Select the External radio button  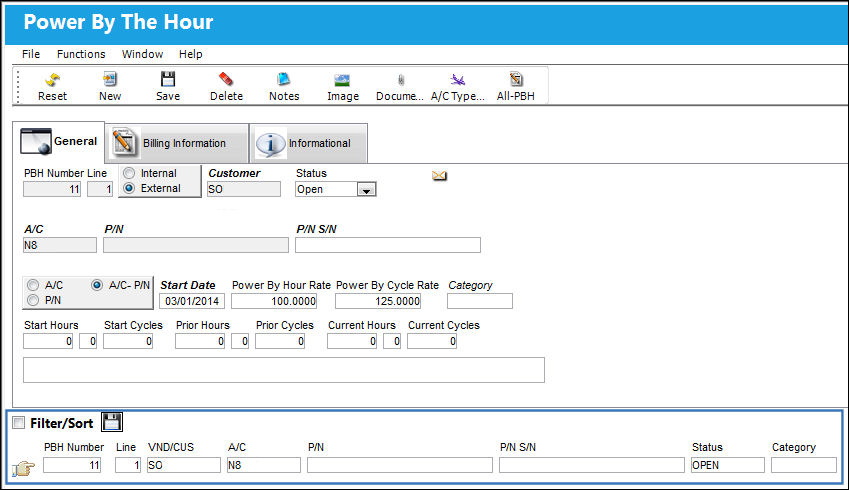pyautogui.click(x=129, y=188)
